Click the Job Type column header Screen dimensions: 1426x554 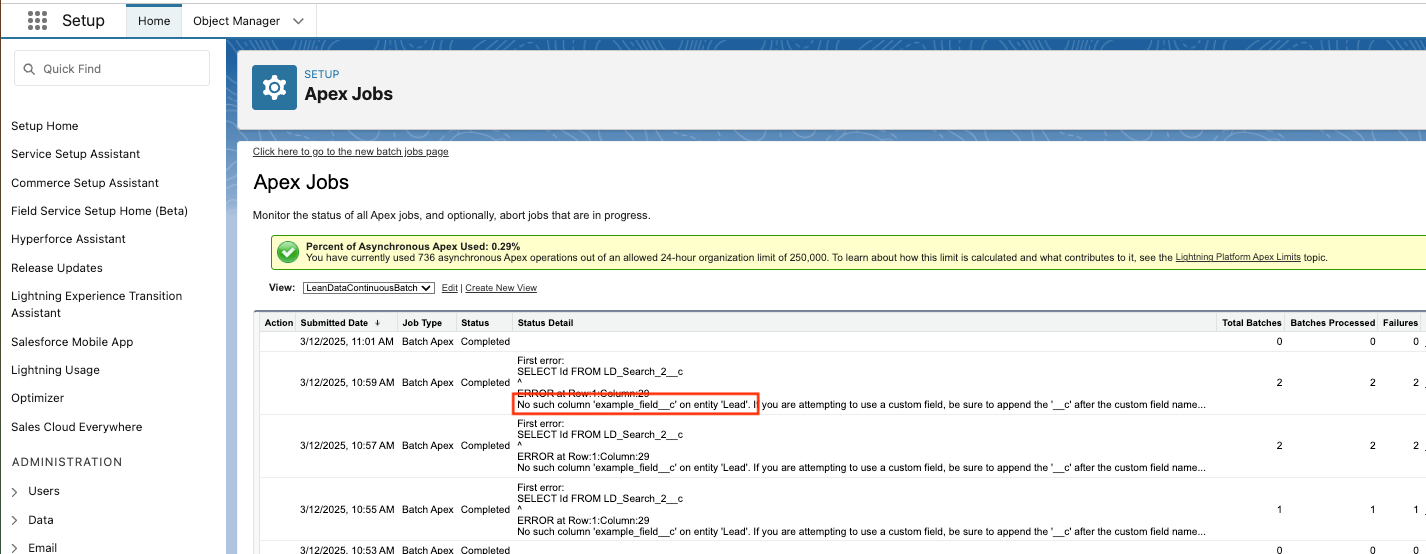pyautogui.click(x=422, y=323)
